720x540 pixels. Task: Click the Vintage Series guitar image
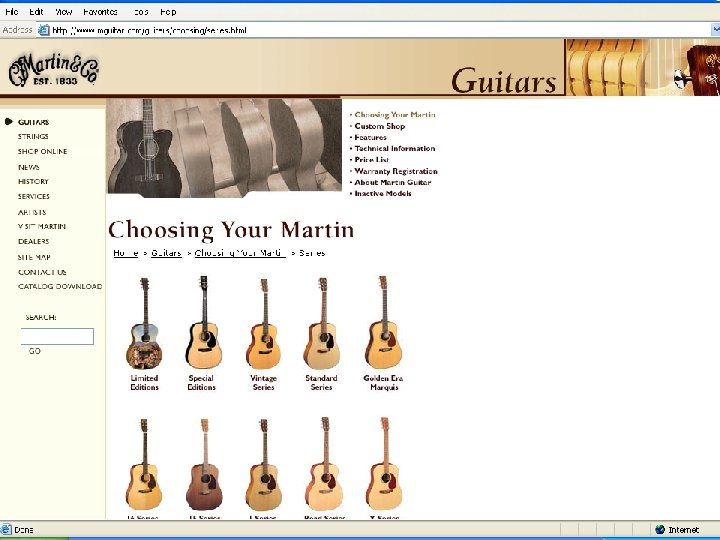264,324
